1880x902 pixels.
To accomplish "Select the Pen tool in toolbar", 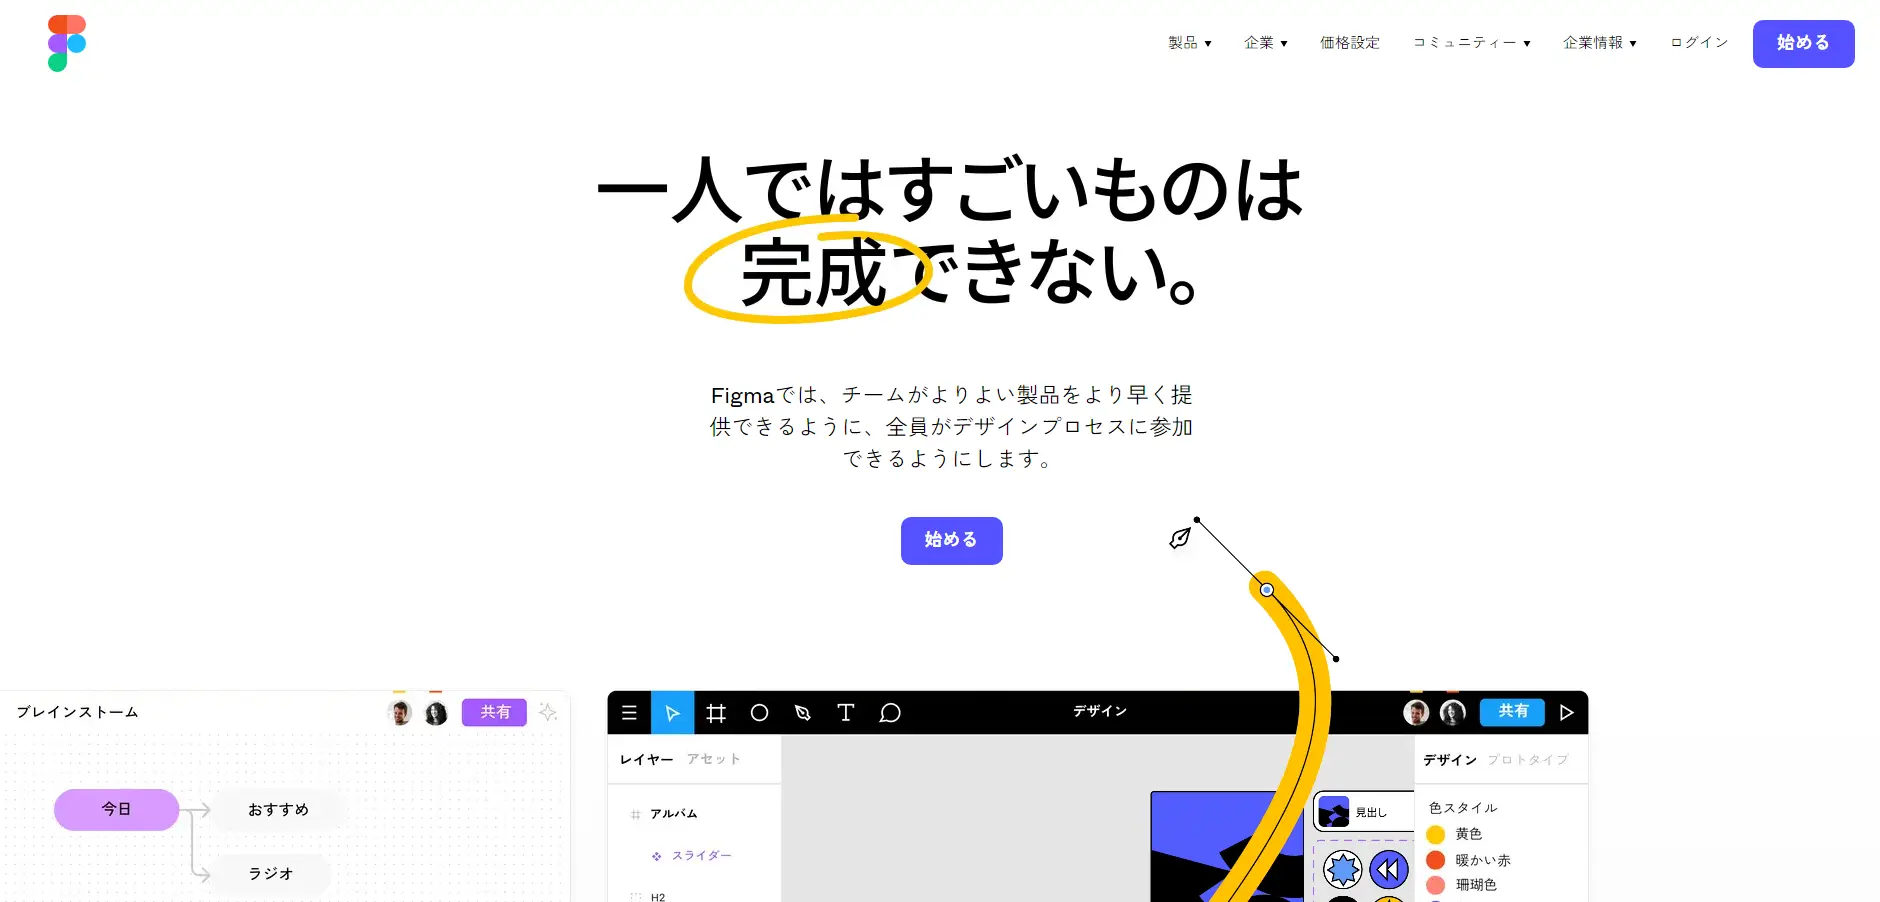I will (x=802, y=713).
